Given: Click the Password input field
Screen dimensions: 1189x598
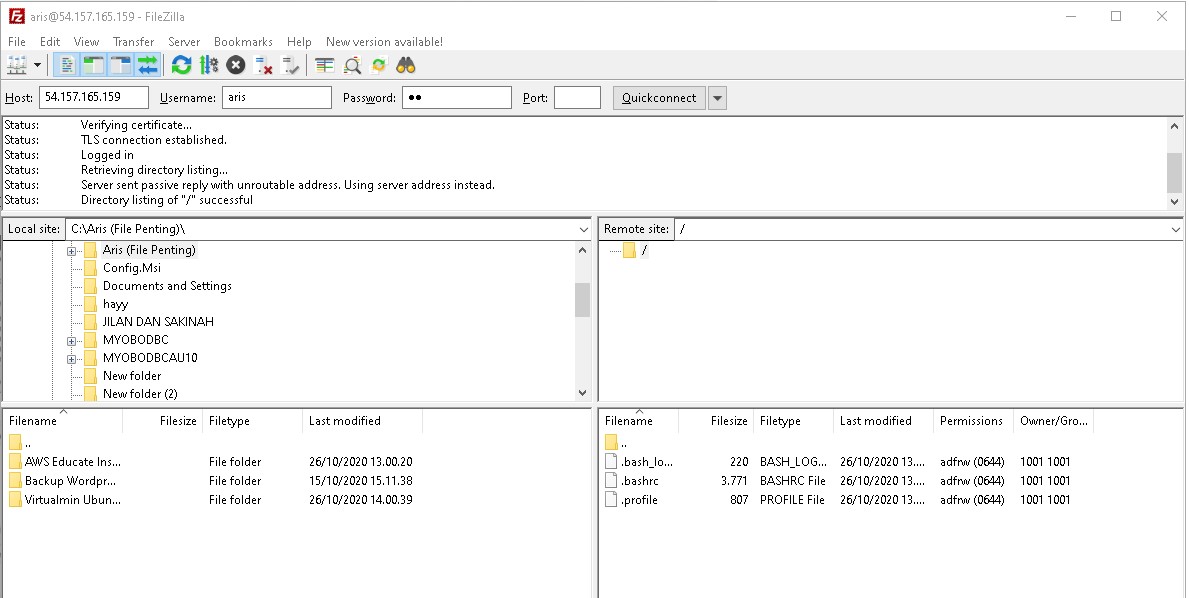Looking at the screenshot, I should pyautogui.click(x=456, y=97).
